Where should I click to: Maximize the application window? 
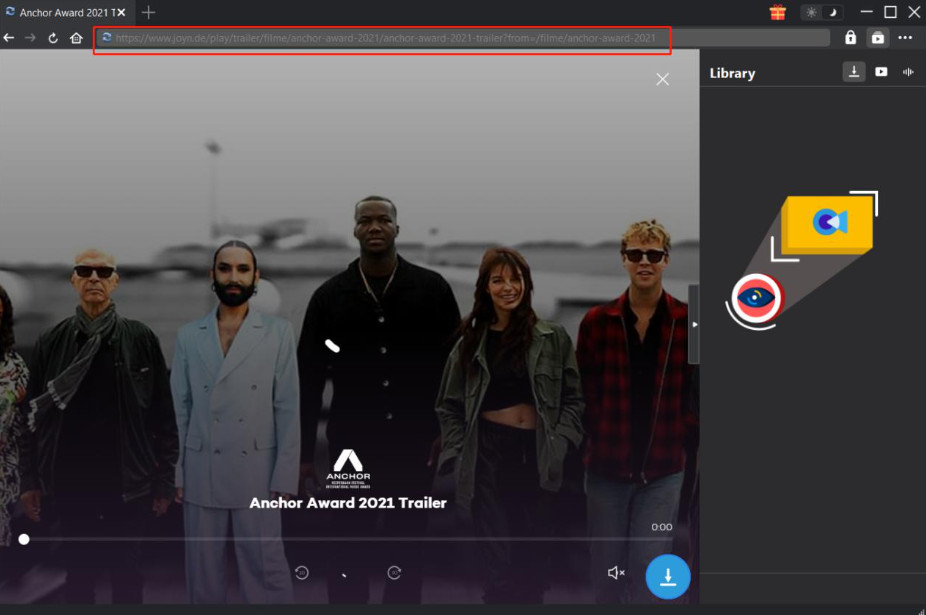891,12
